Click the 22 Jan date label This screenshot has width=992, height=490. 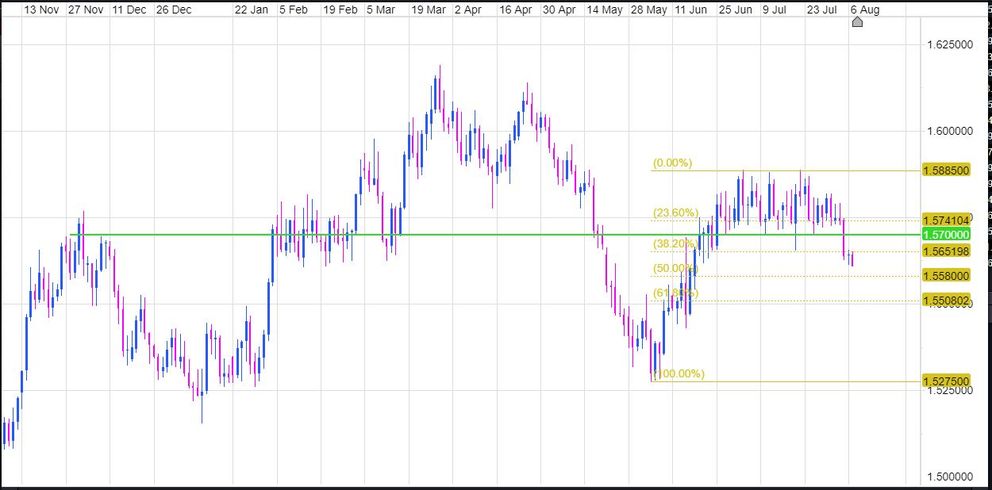[252, 10]
